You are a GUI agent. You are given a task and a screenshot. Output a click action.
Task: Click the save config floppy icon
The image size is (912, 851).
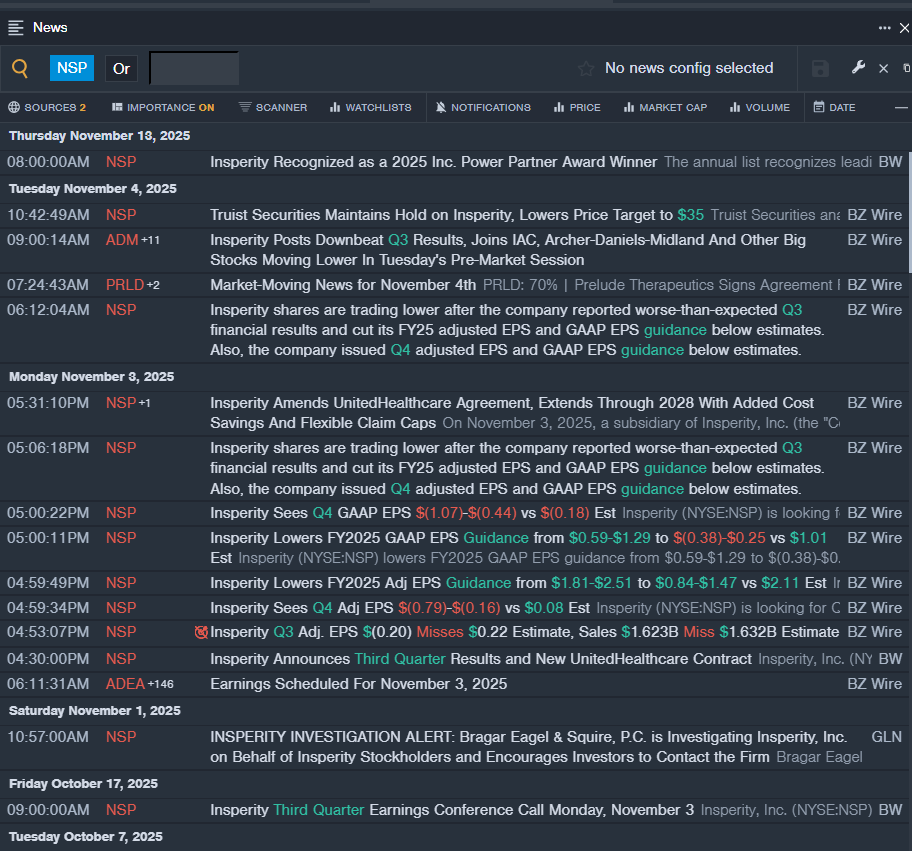pyautogui.click(x=820, y=68)
